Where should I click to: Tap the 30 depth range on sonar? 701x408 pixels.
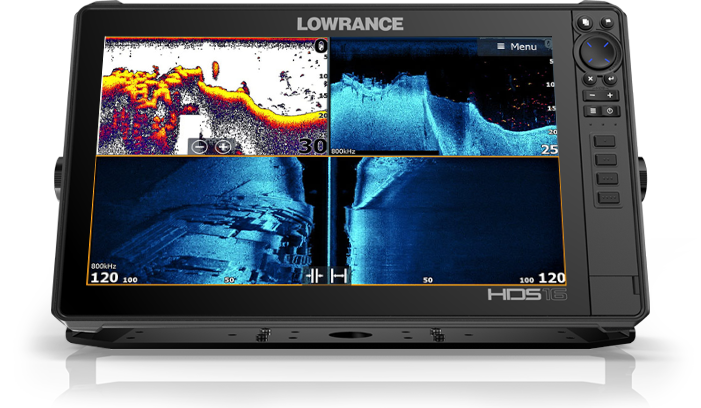(x=313, y=146)
